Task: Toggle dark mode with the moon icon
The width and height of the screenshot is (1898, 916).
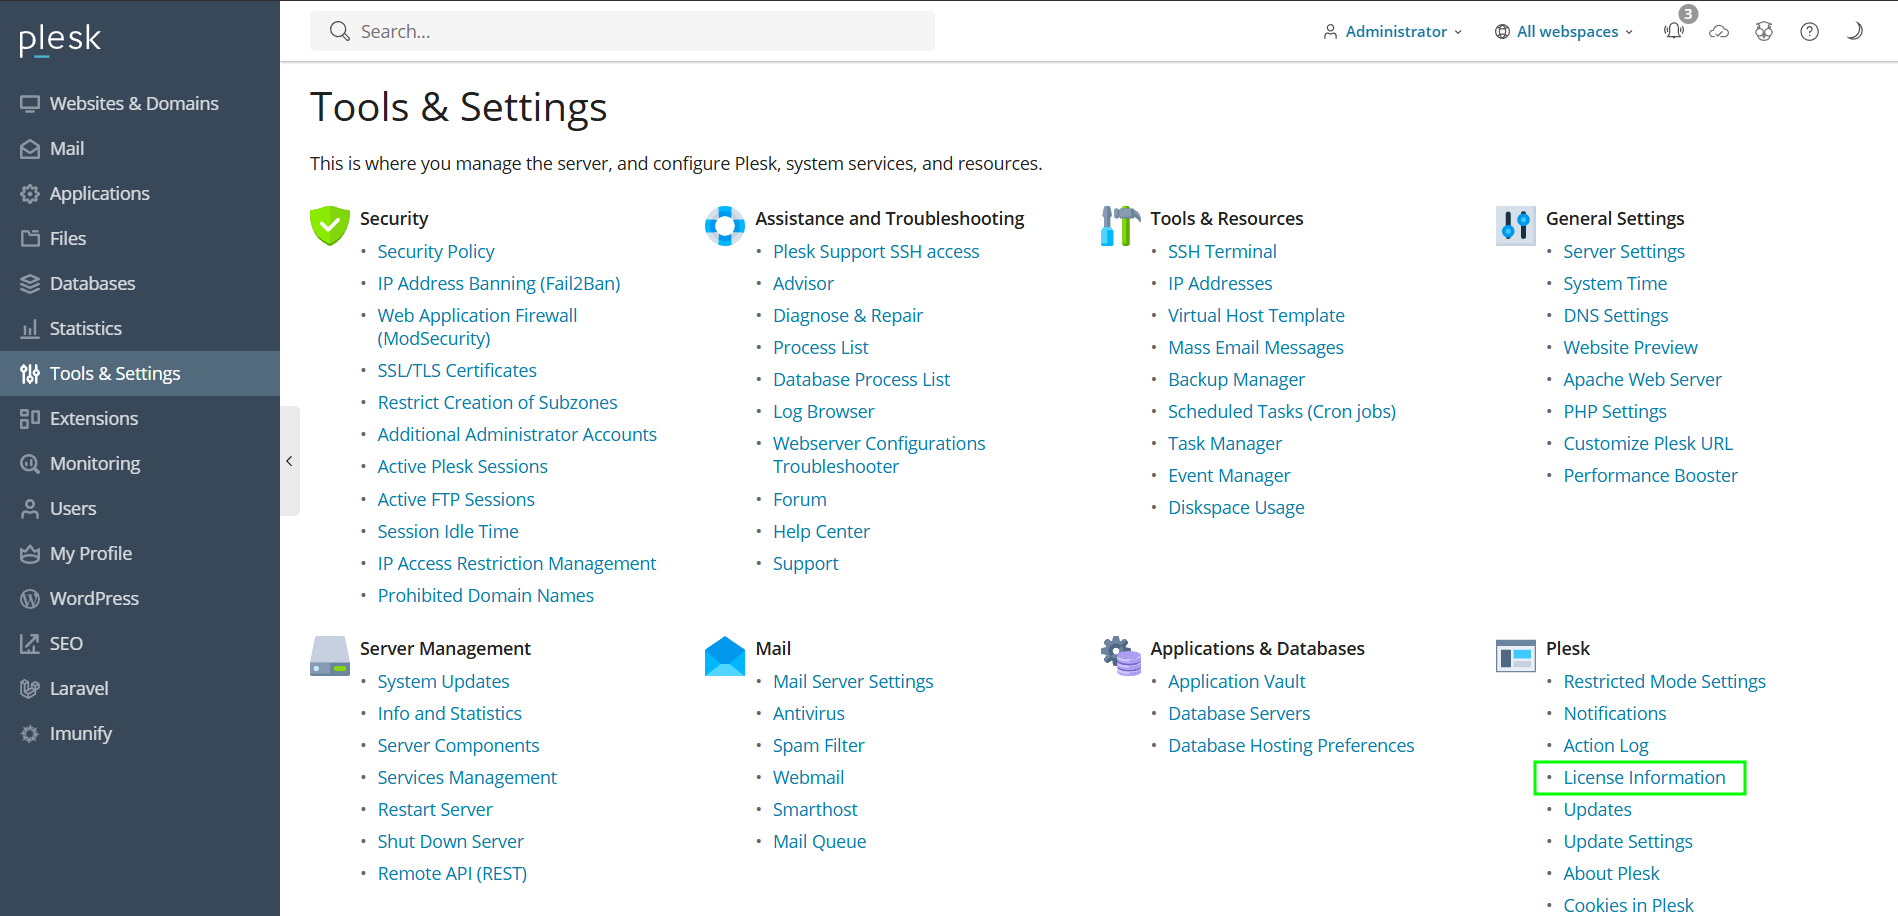Action: click(1853, 31)
